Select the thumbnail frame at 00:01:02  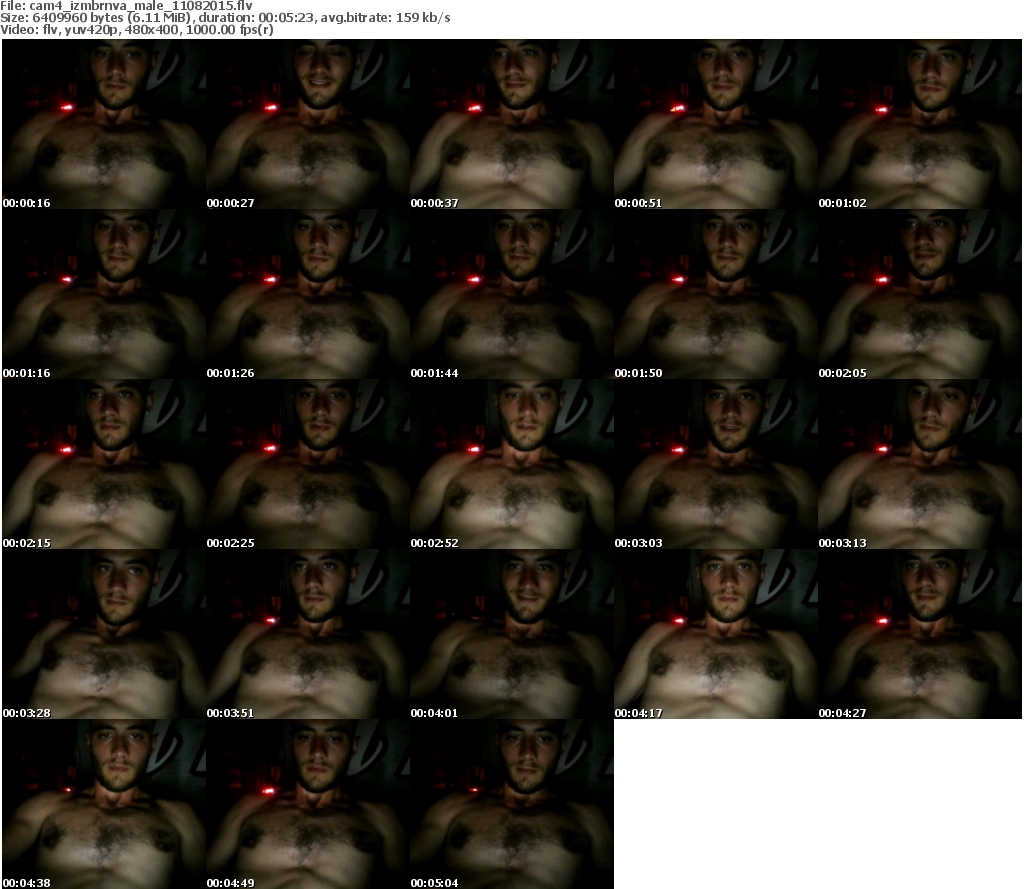(x=920, y=124)
